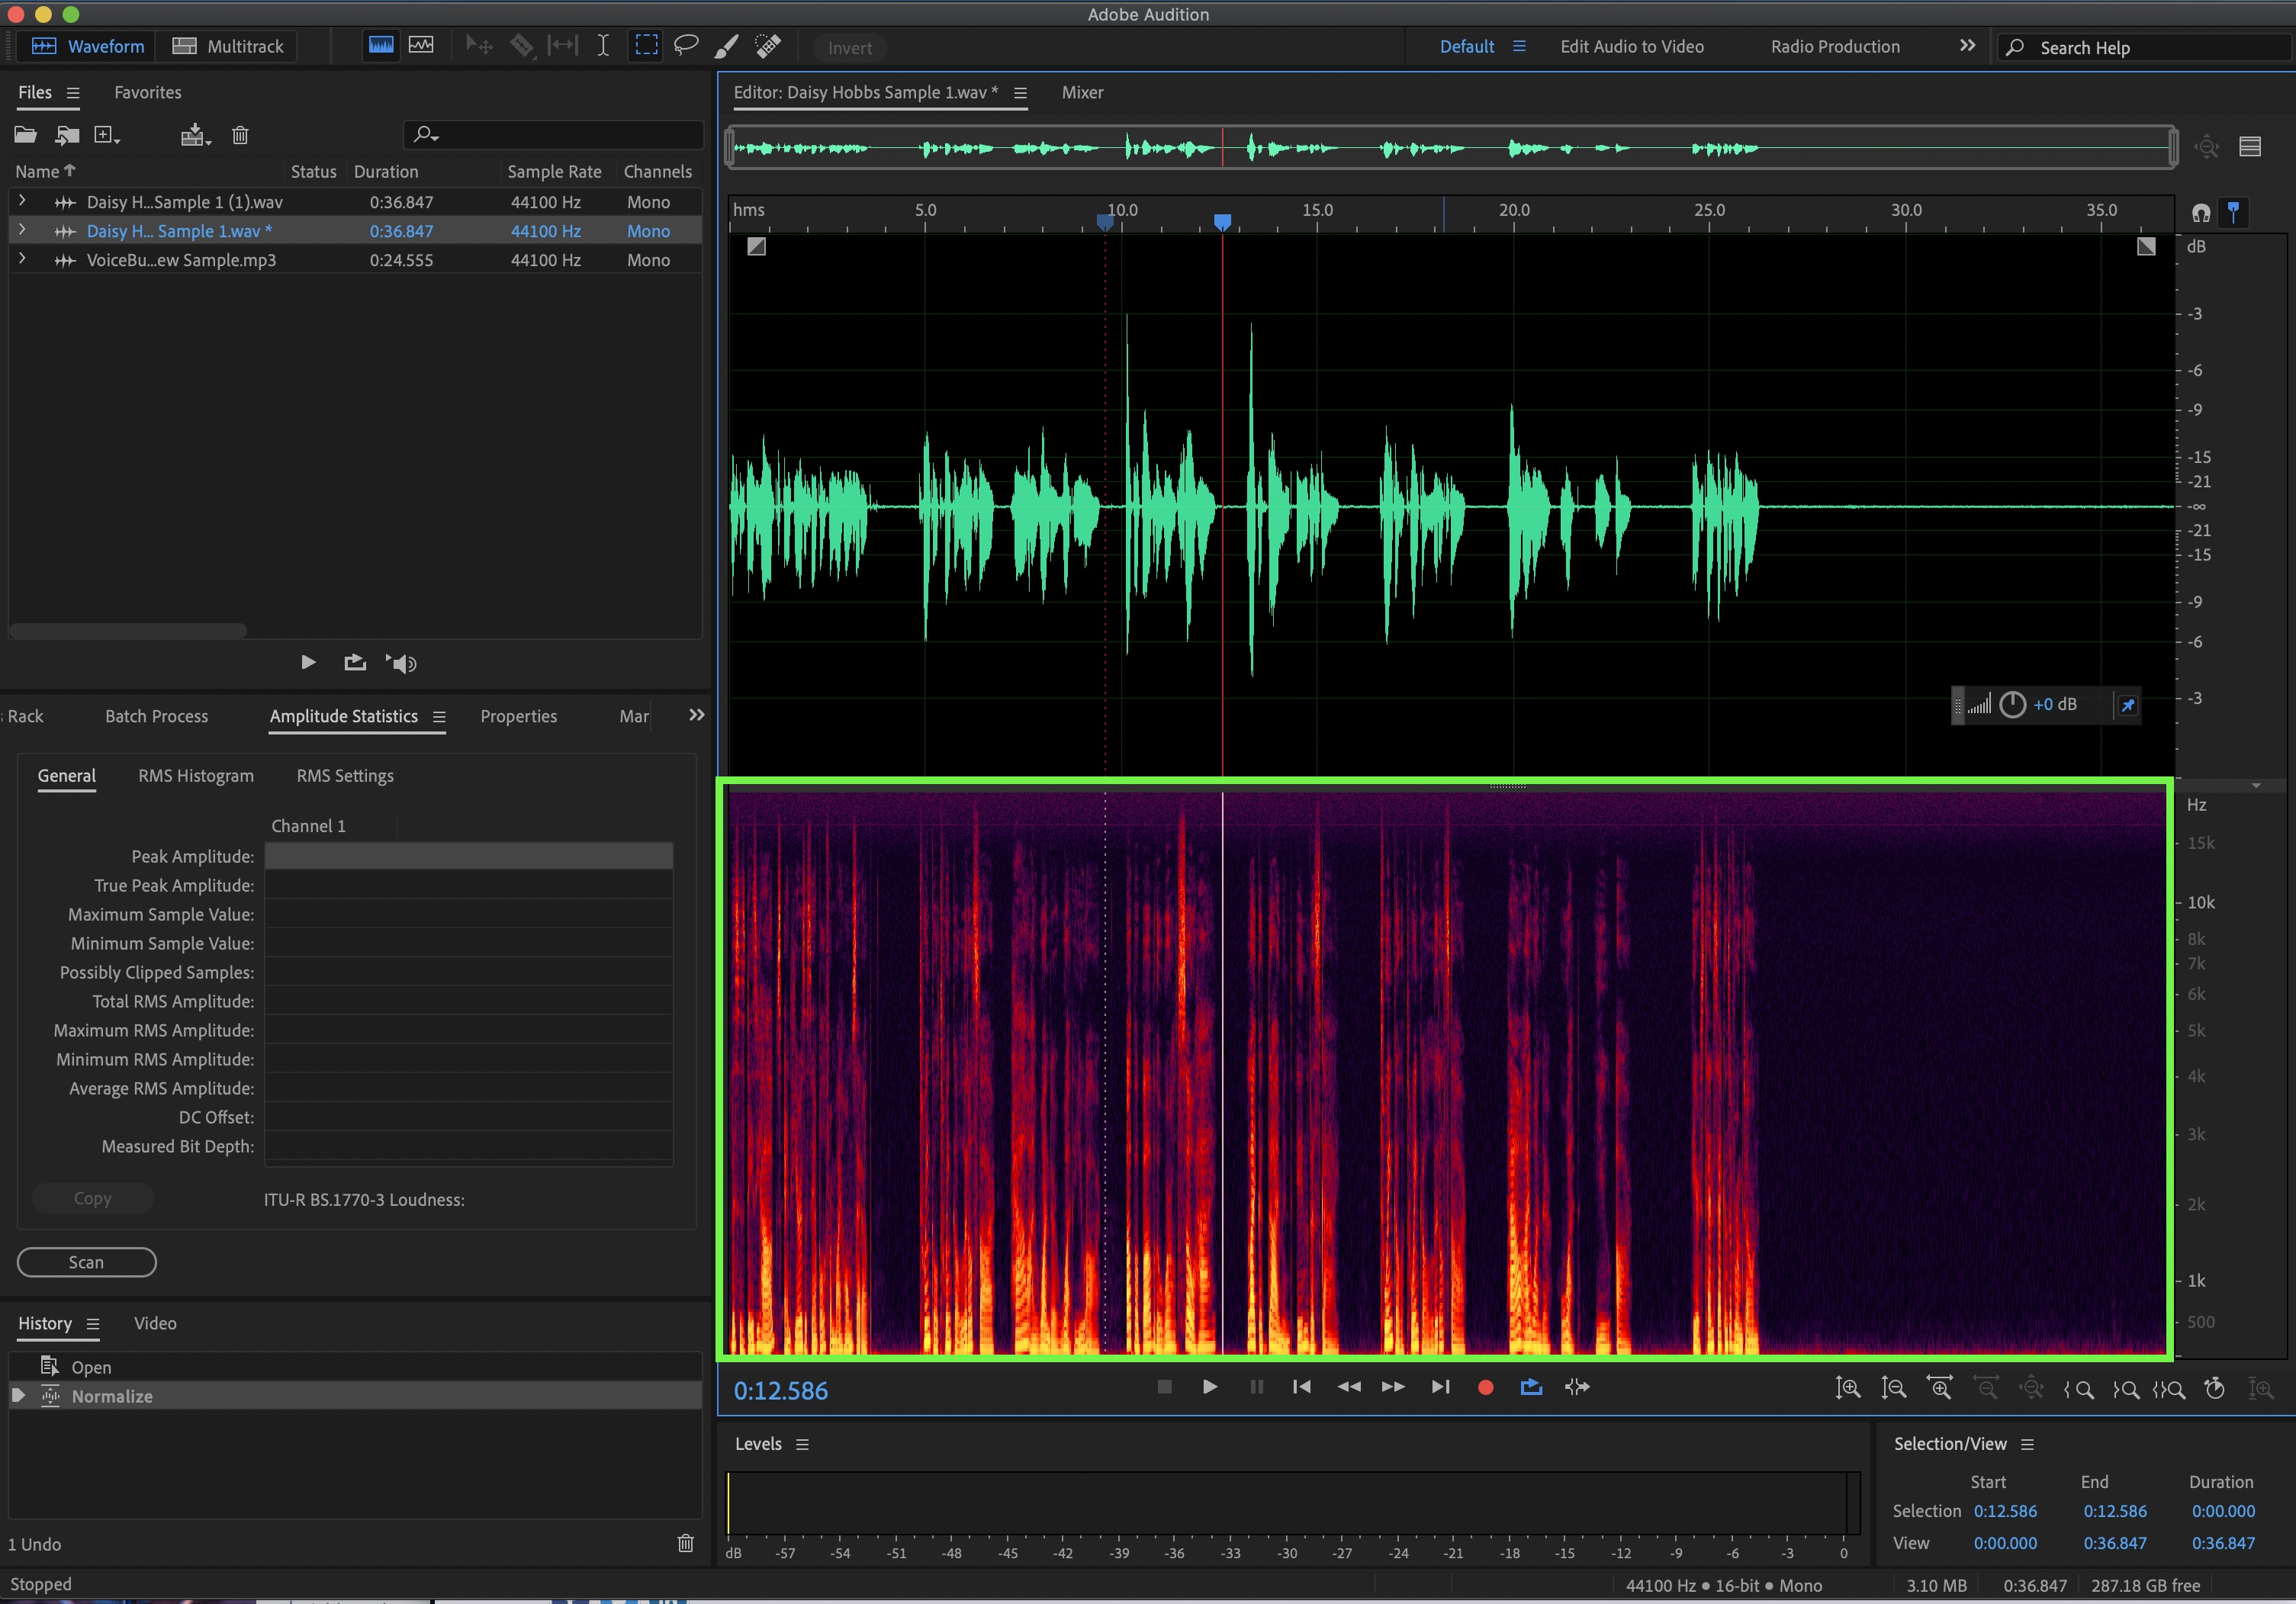The width and height of the screenshot is (2296, 1604).
Task: Click the Scan button
Action: tap(86, 1262)
